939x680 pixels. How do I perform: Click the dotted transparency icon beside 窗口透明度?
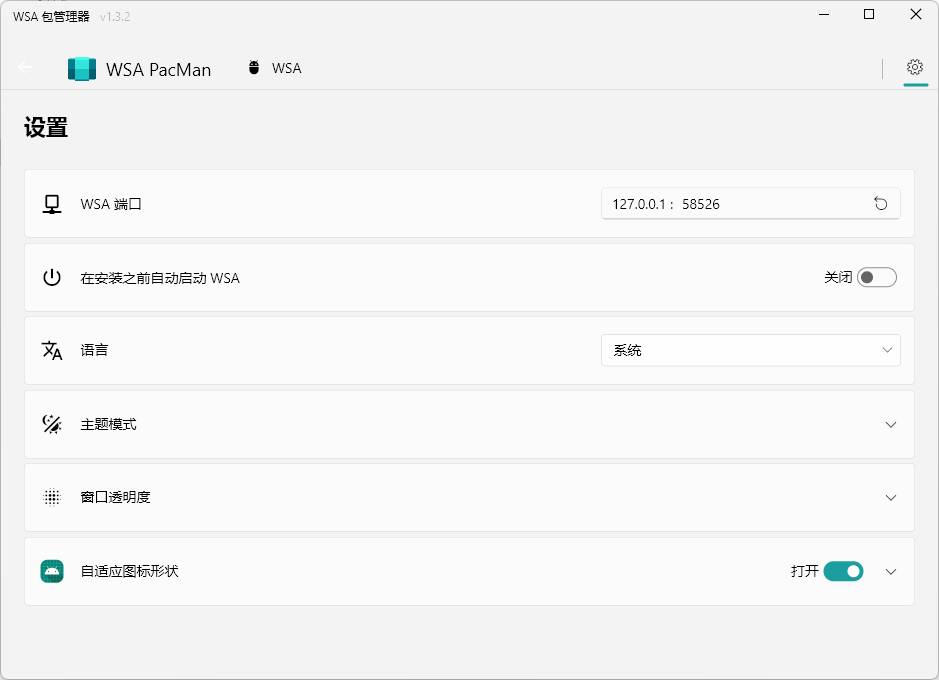coord(52,497)
